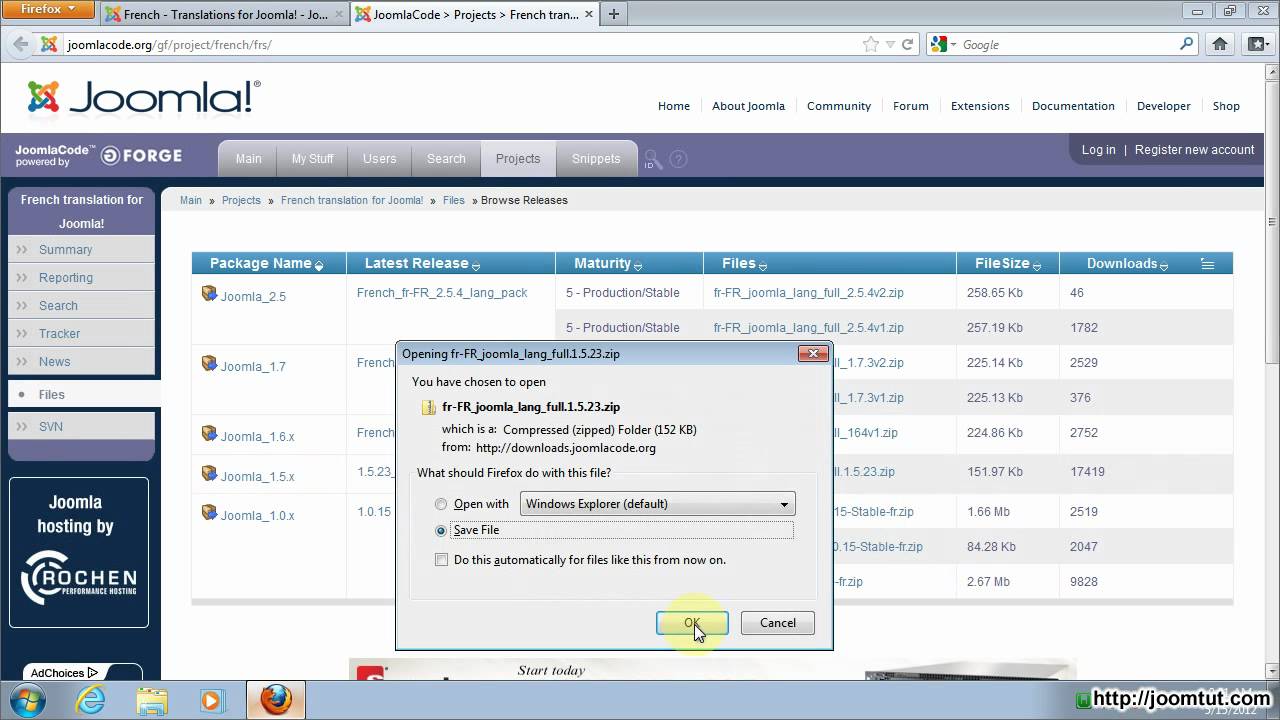Open Windows Explorer folder in taskbar
The width and height of the screenshot is (1280, 720).
click(x=152, y=700)
